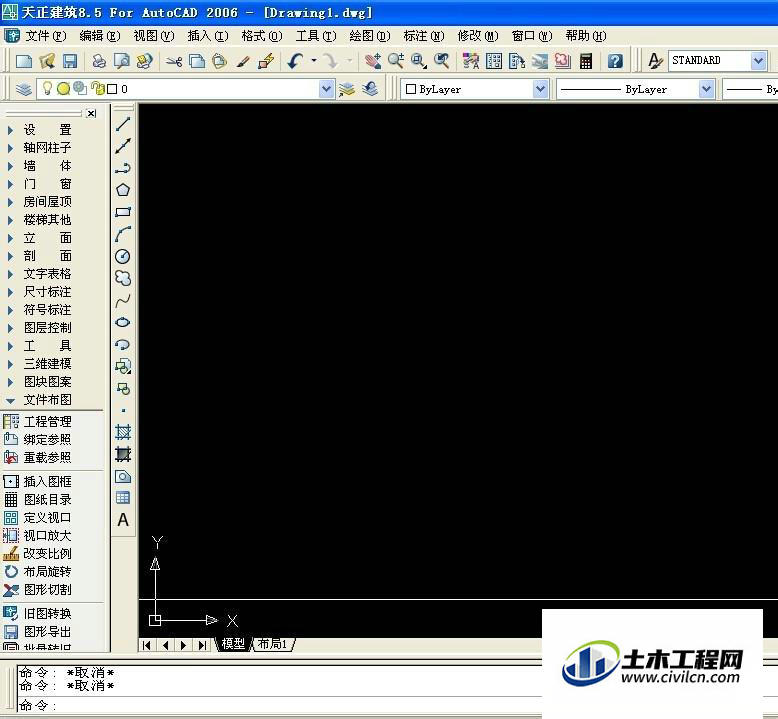Open the ByLayer linetype dropdown
This screenshot has width=778, height=719.
pyautogui.click(x=706, y=89)
